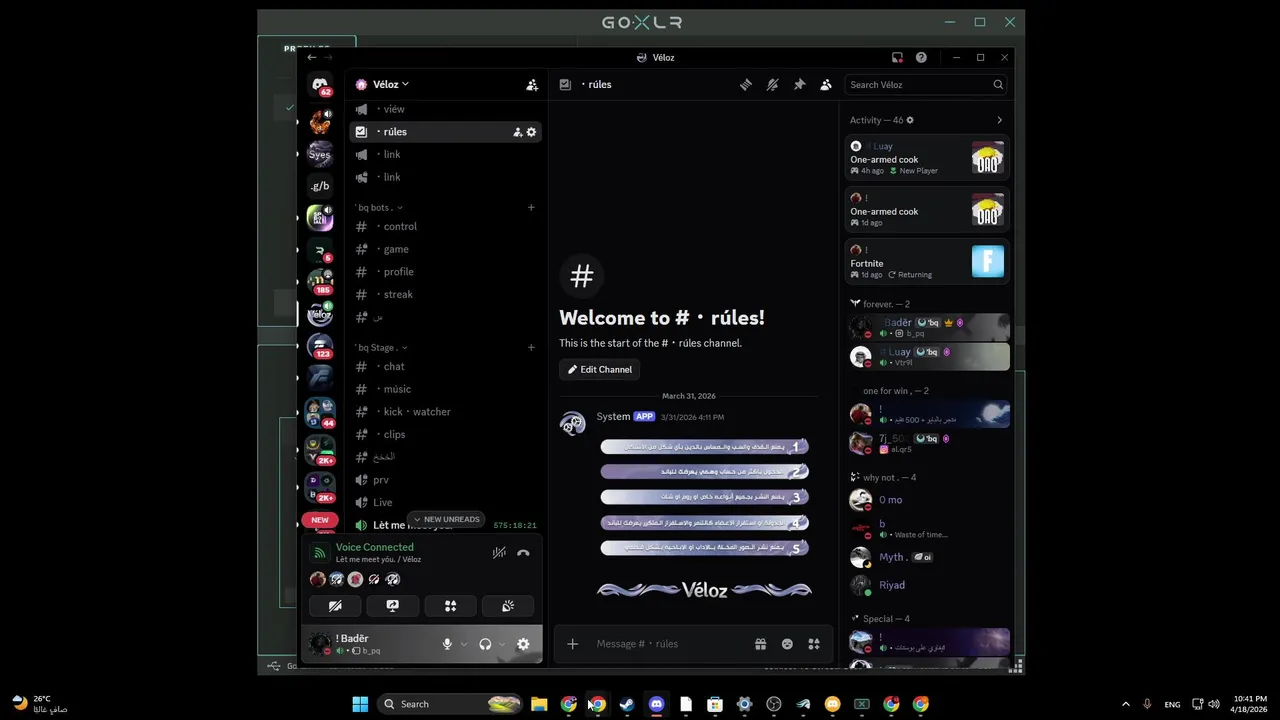Open the profile channel

pyautogui.click(x=445, y=272)
